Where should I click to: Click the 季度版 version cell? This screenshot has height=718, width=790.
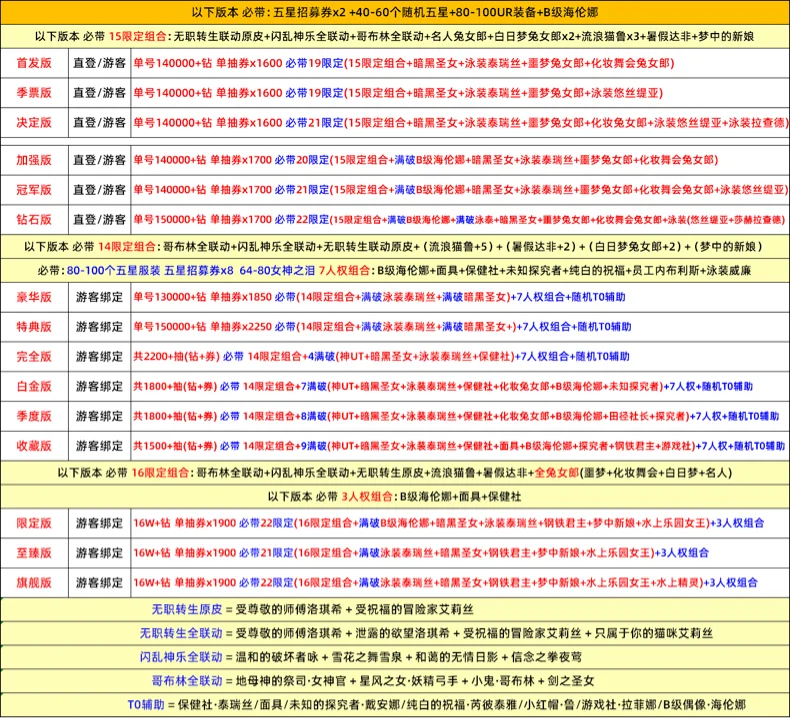(34, 415)
